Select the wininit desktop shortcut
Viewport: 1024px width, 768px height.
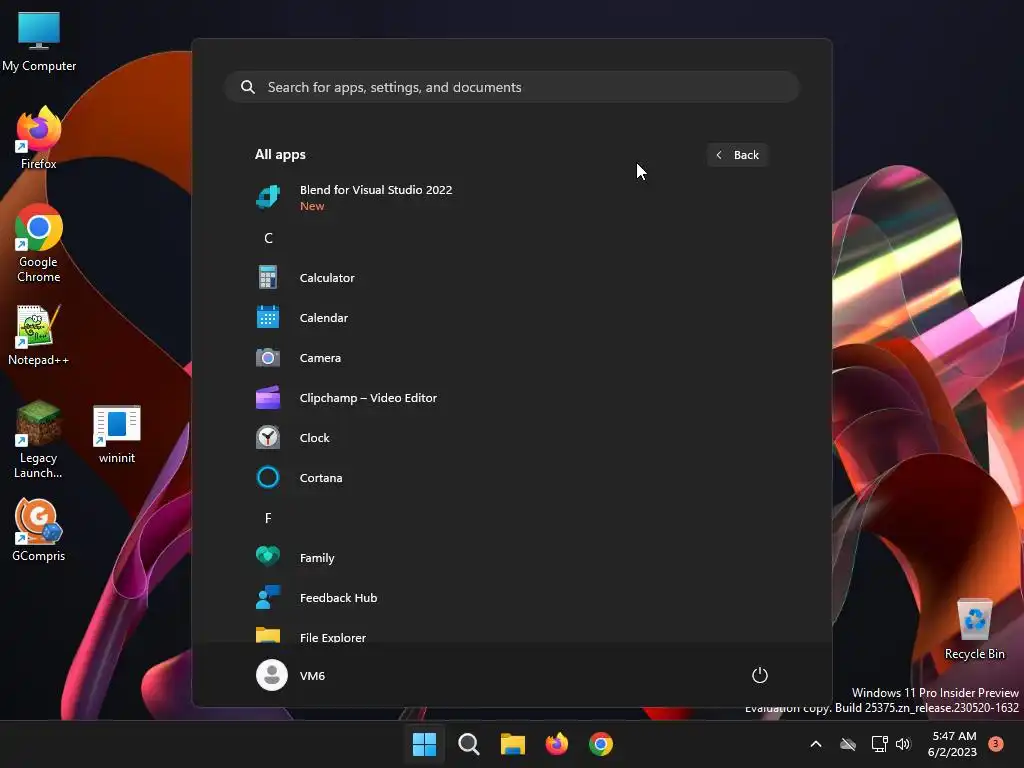tap(117, 434)
